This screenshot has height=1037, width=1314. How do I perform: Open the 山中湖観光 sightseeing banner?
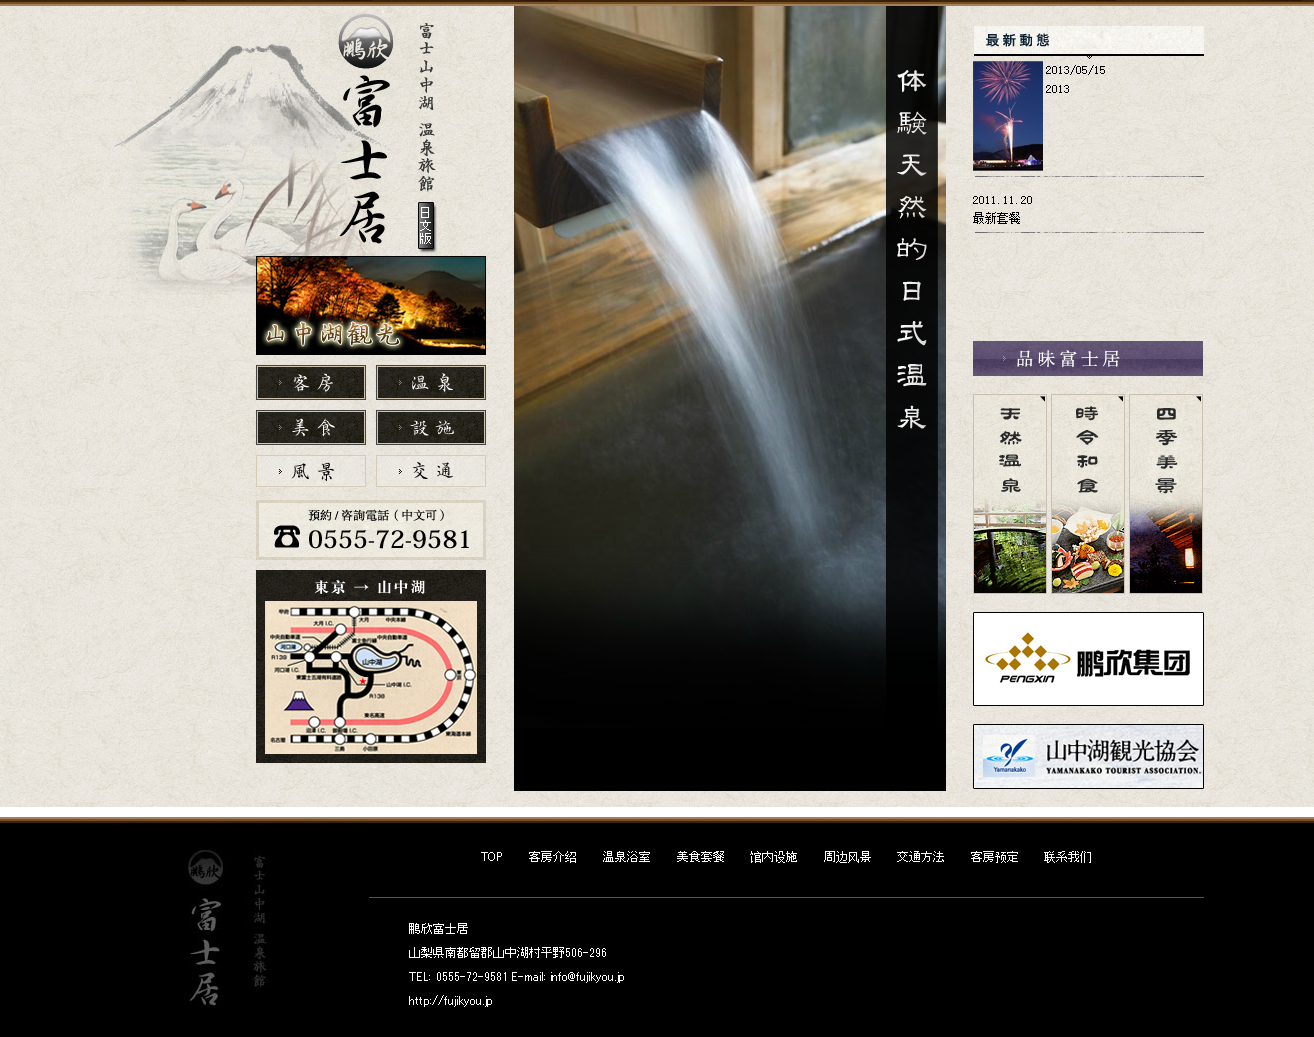371,306
